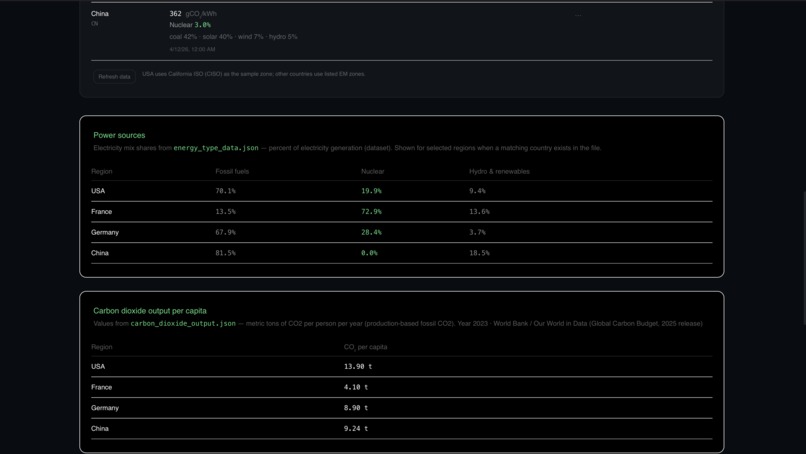This screenshot has width=806, height=454.
Task: Select France CO₂ value 4.10 t
Action: click(x=356, y=387)
